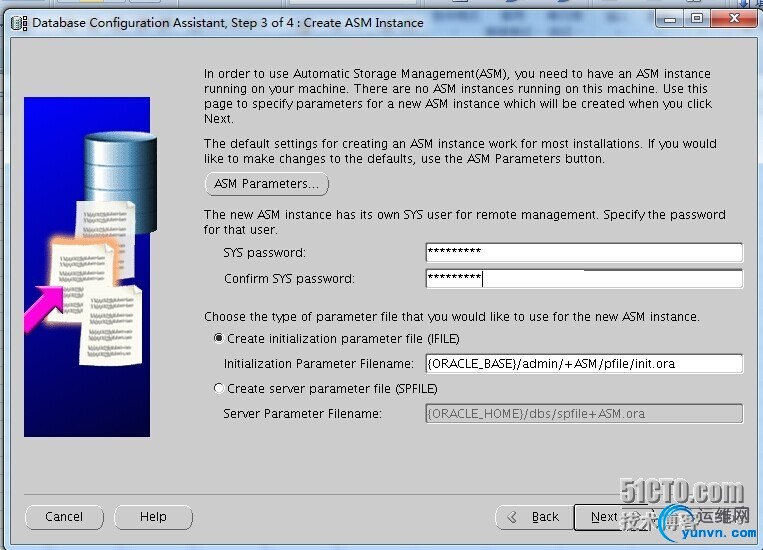Image resolution: width=763 pixels, height=550 pixels.
Task: Maximize the Database Configuration Assistant window
Action: click(x=697, y=19)
